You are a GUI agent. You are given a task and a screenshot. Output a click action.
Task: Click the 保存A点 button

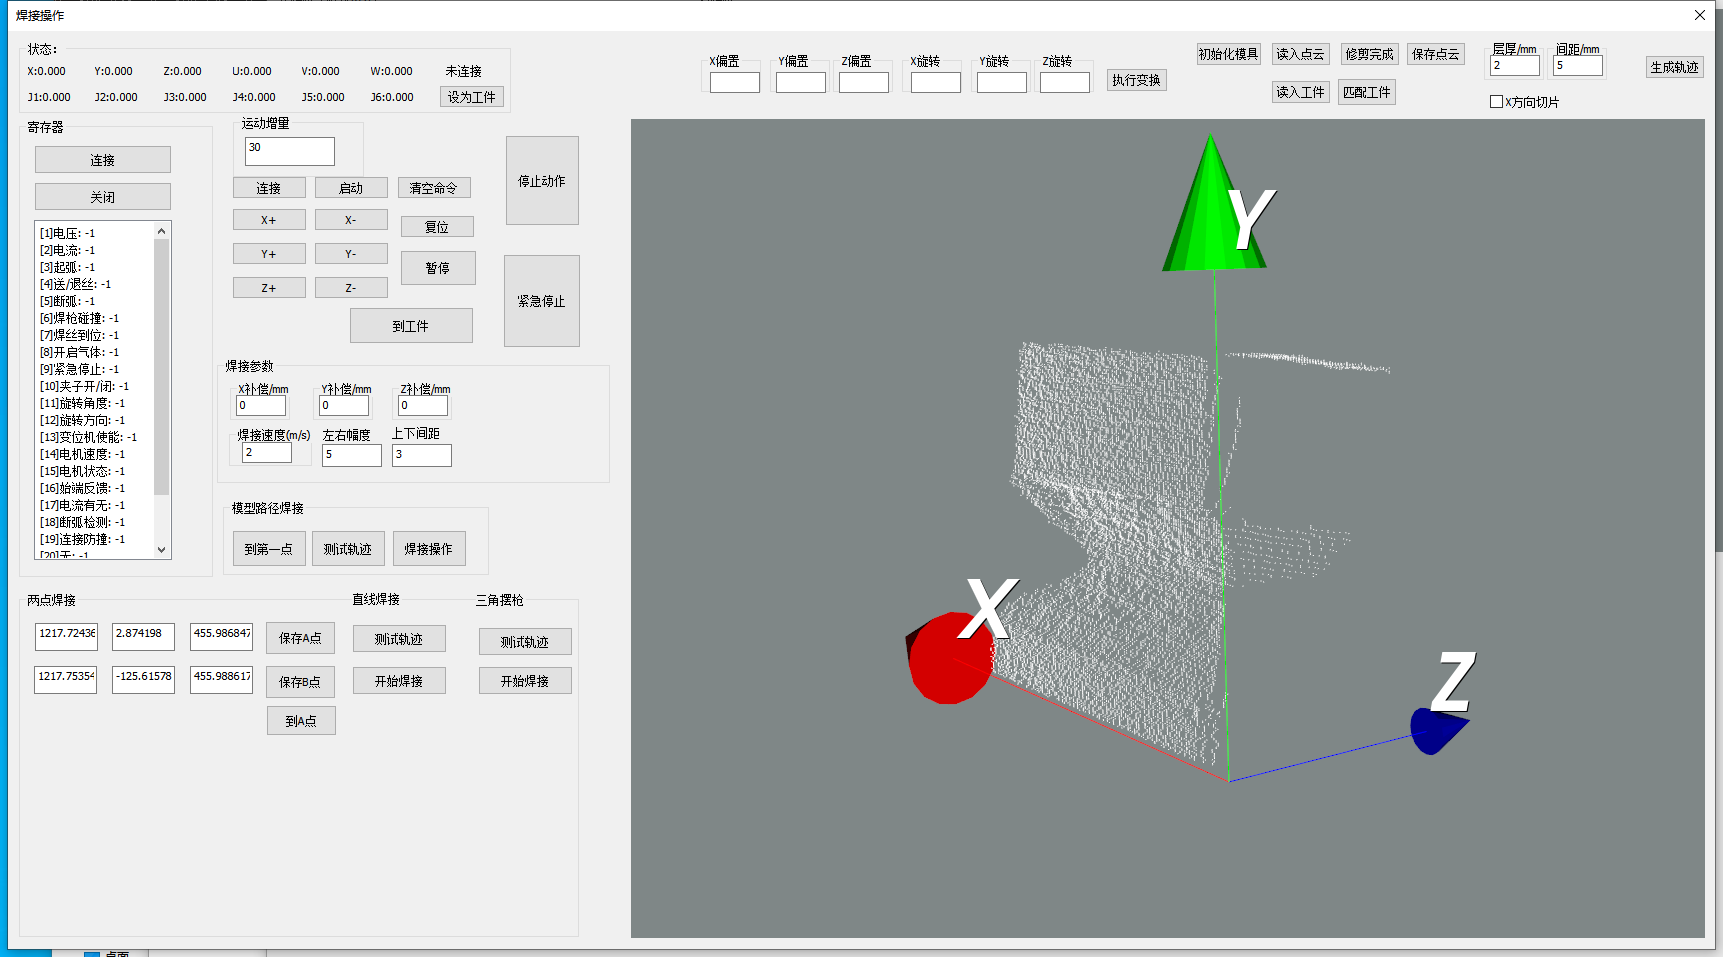(300, 638)
